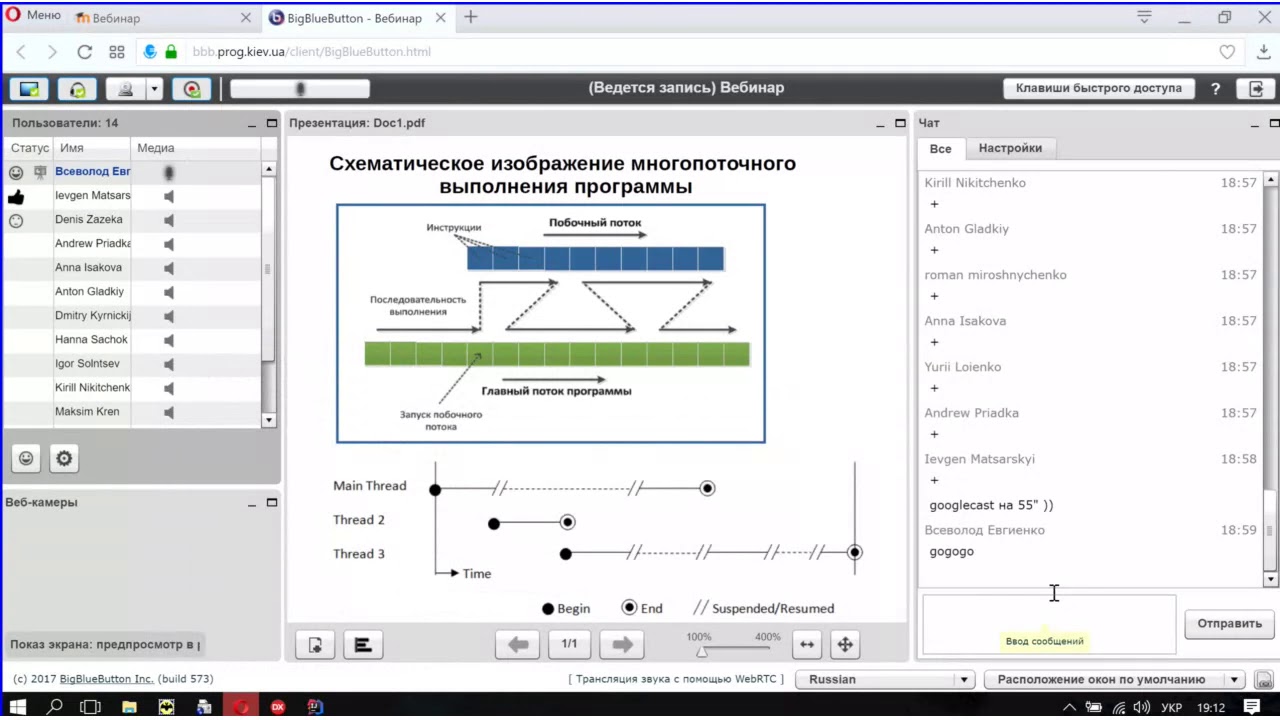Minimize the Веб-камеры panel

tap(253, 503)
